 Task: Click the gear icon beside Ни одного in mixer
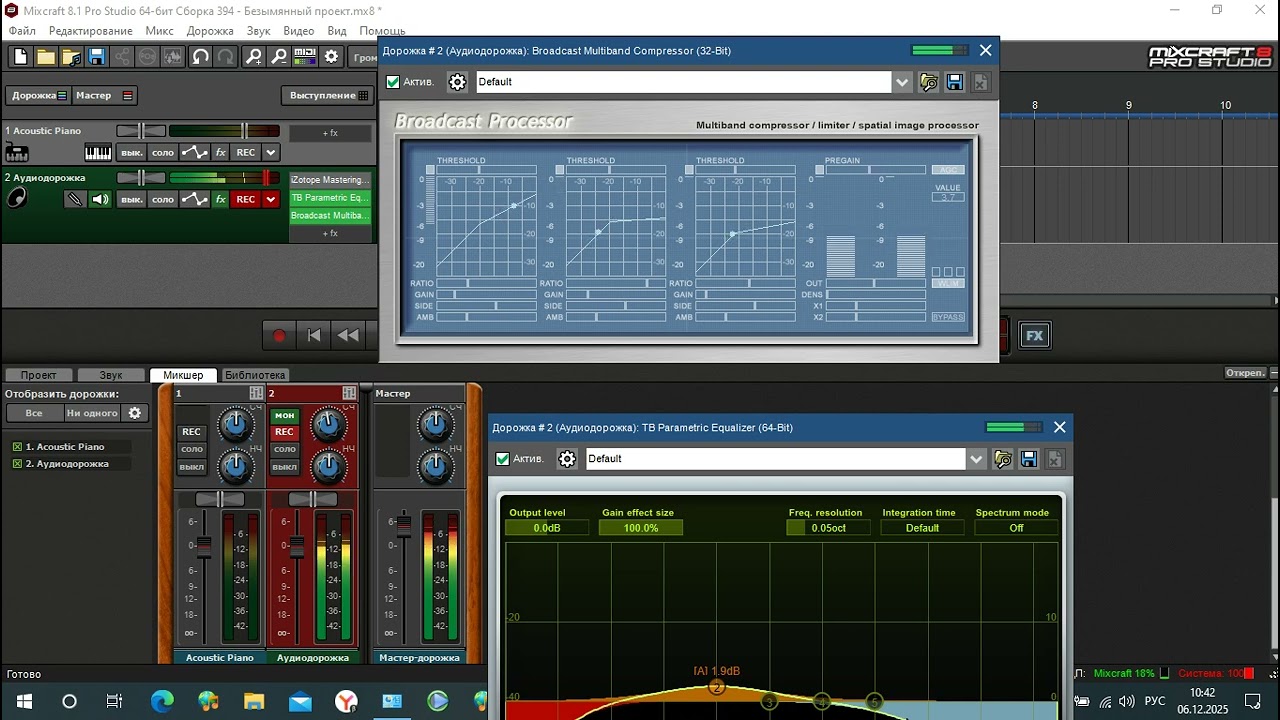coord(135,413)
